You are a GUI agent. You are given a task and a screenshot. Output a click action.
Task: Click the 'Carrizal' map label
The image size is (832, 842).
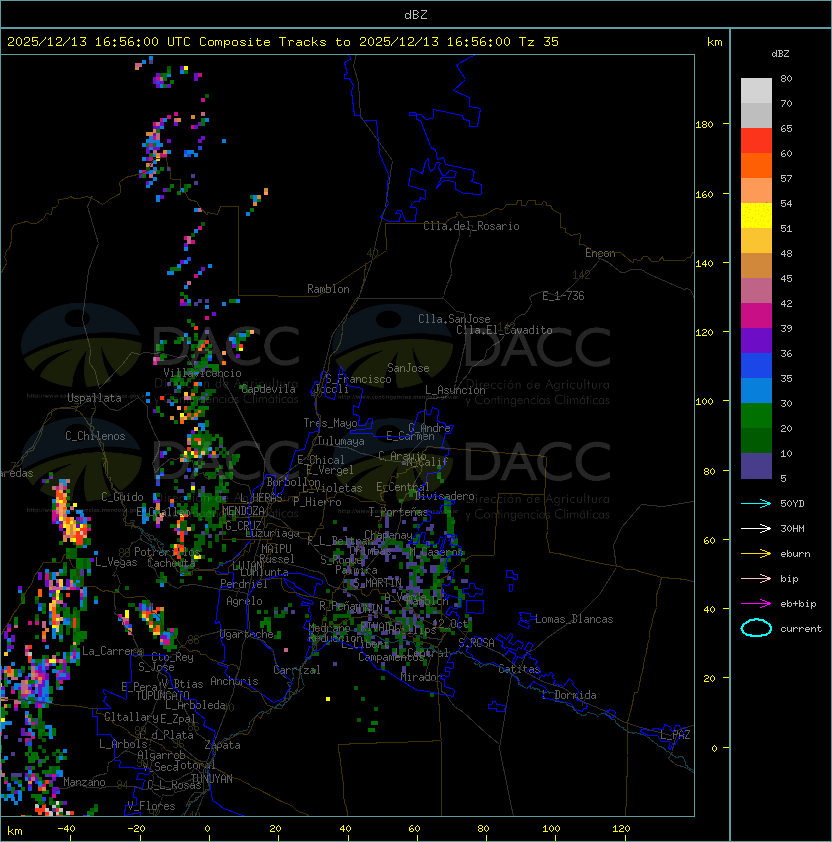click(297, 670)
